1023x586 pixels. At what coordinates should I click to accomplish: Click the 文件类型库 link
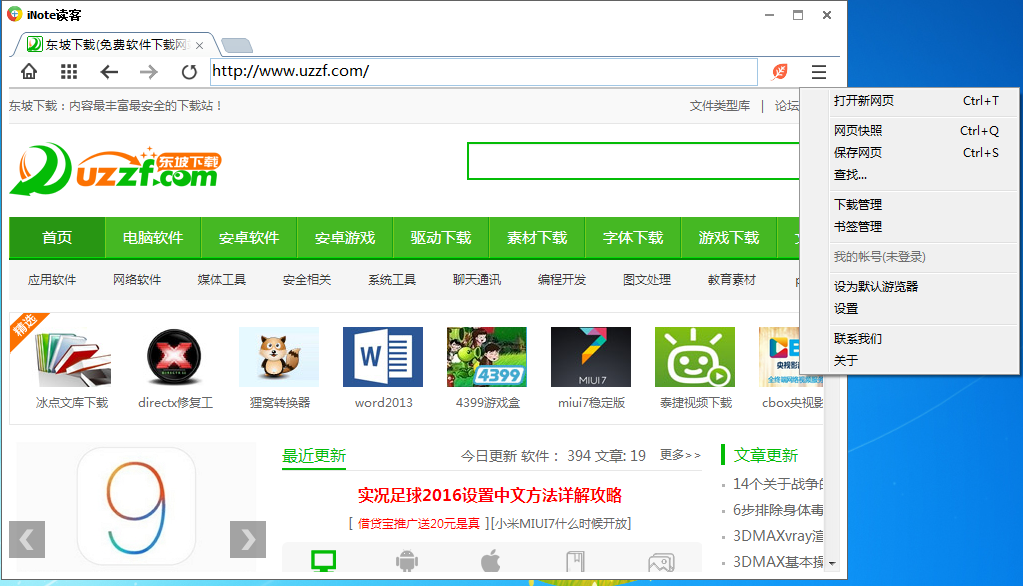click(x=720, y=106)
